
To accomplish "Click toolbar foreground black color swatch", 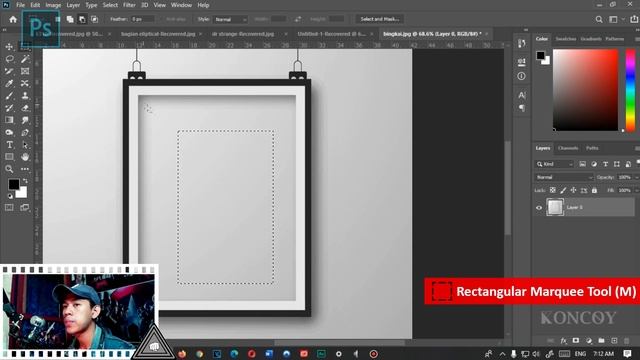I will point(13,184).
